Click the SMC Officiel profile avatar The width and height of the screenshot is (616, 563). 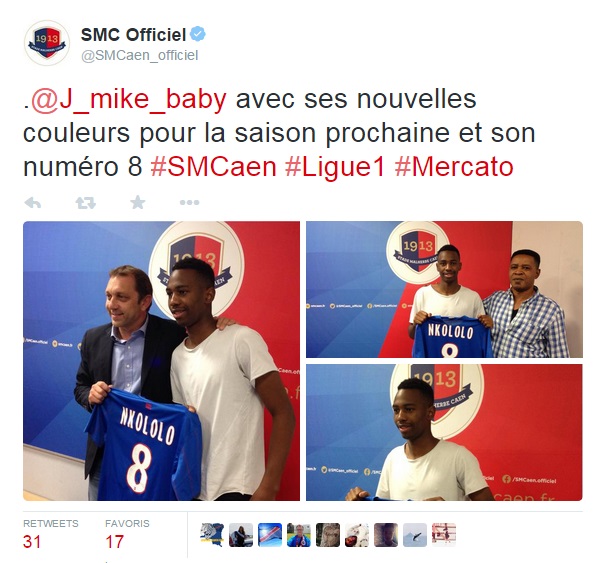47,42
